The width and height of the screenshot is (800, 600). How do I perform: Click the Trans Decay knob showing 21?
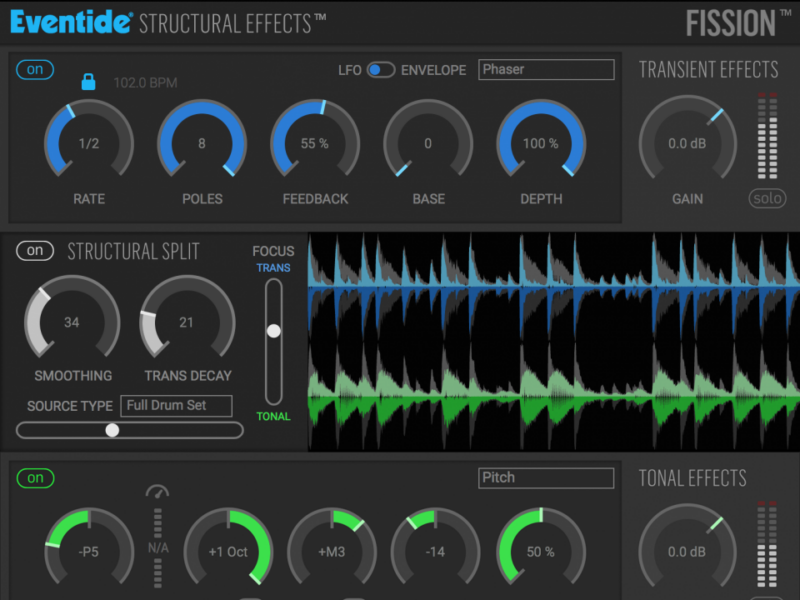click(x=187, y=323)
